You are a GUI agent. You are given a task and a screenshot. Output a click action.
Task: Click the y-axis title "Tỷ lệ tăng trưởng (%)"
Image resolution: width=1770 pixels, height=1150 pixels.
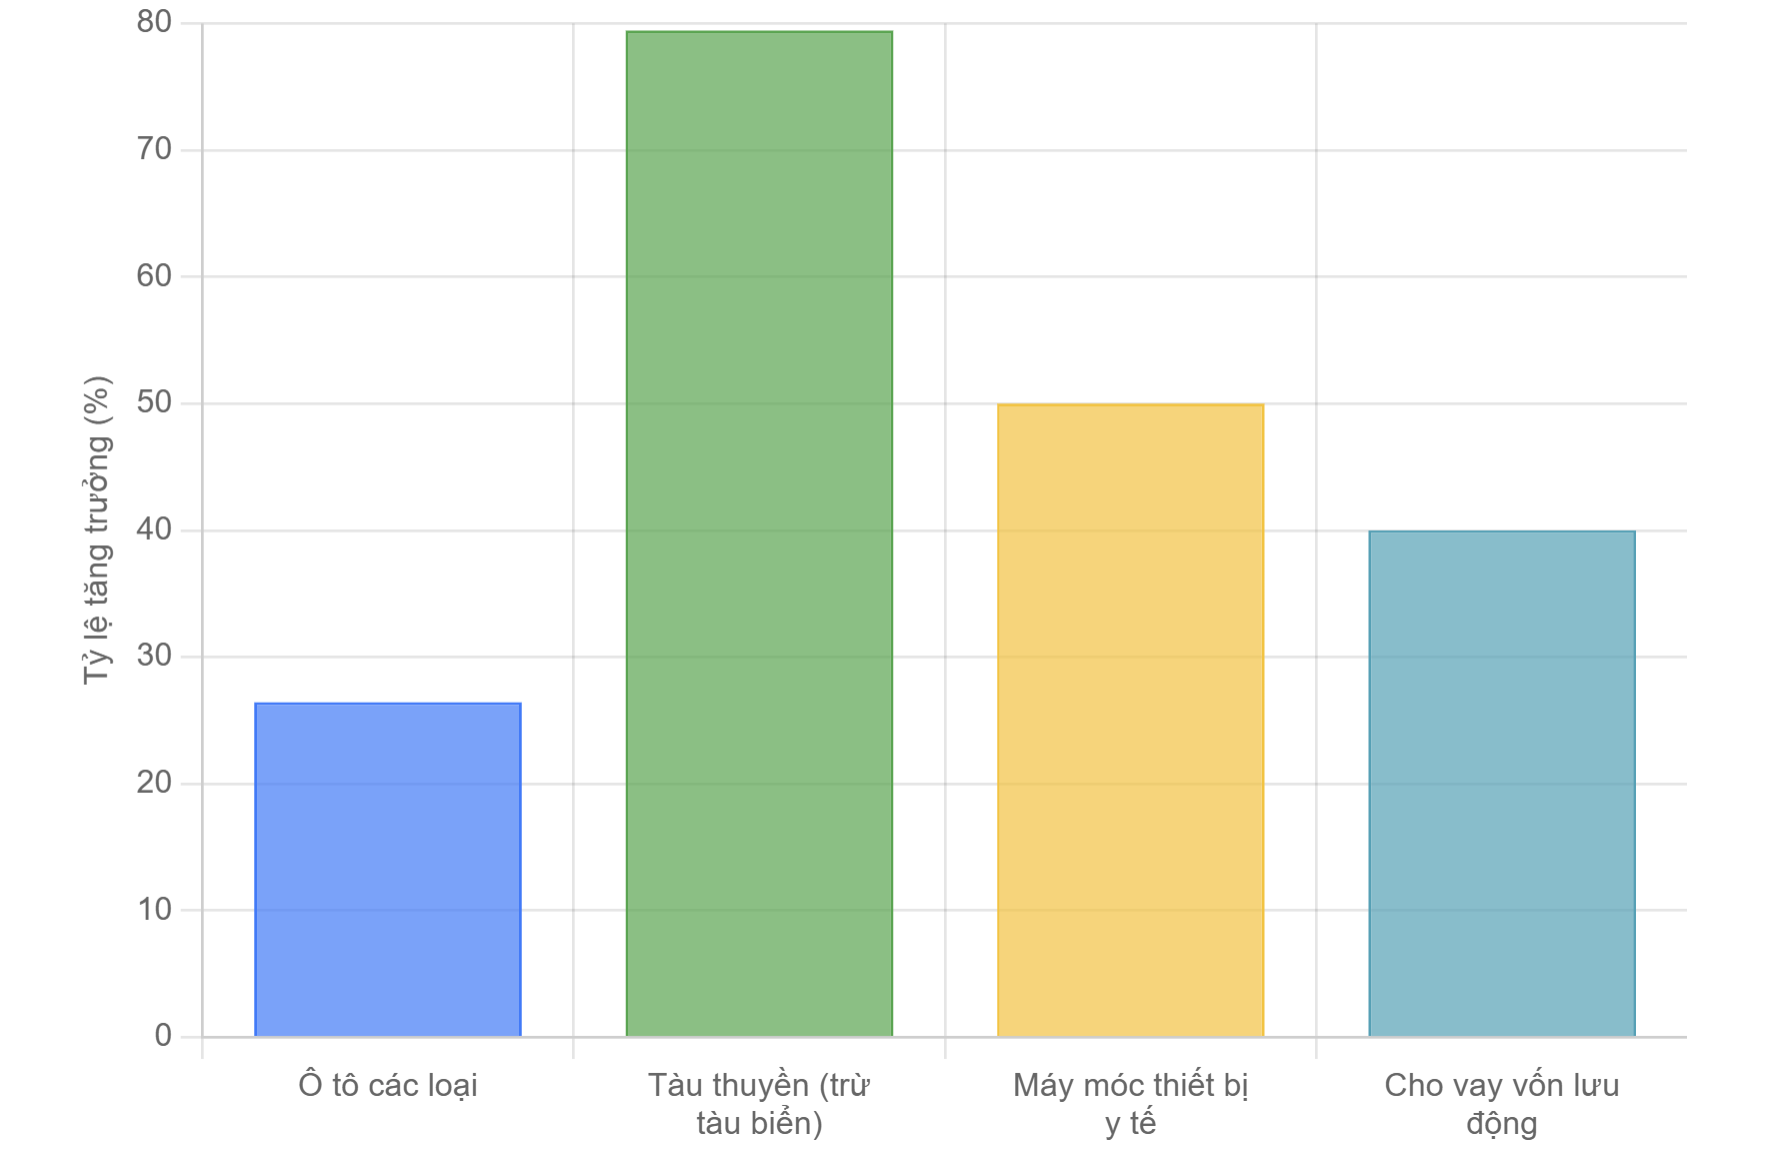[97, 530]
